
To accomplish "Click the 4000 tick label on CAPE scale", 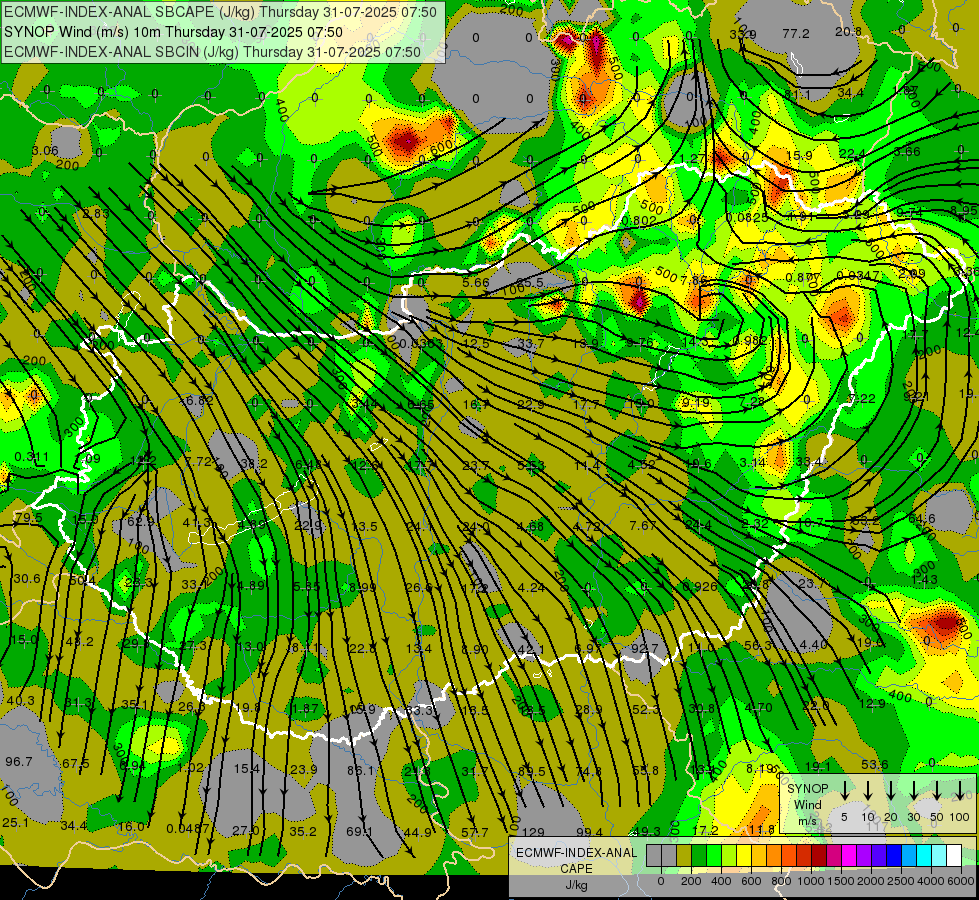I will [x=932, y=881].
